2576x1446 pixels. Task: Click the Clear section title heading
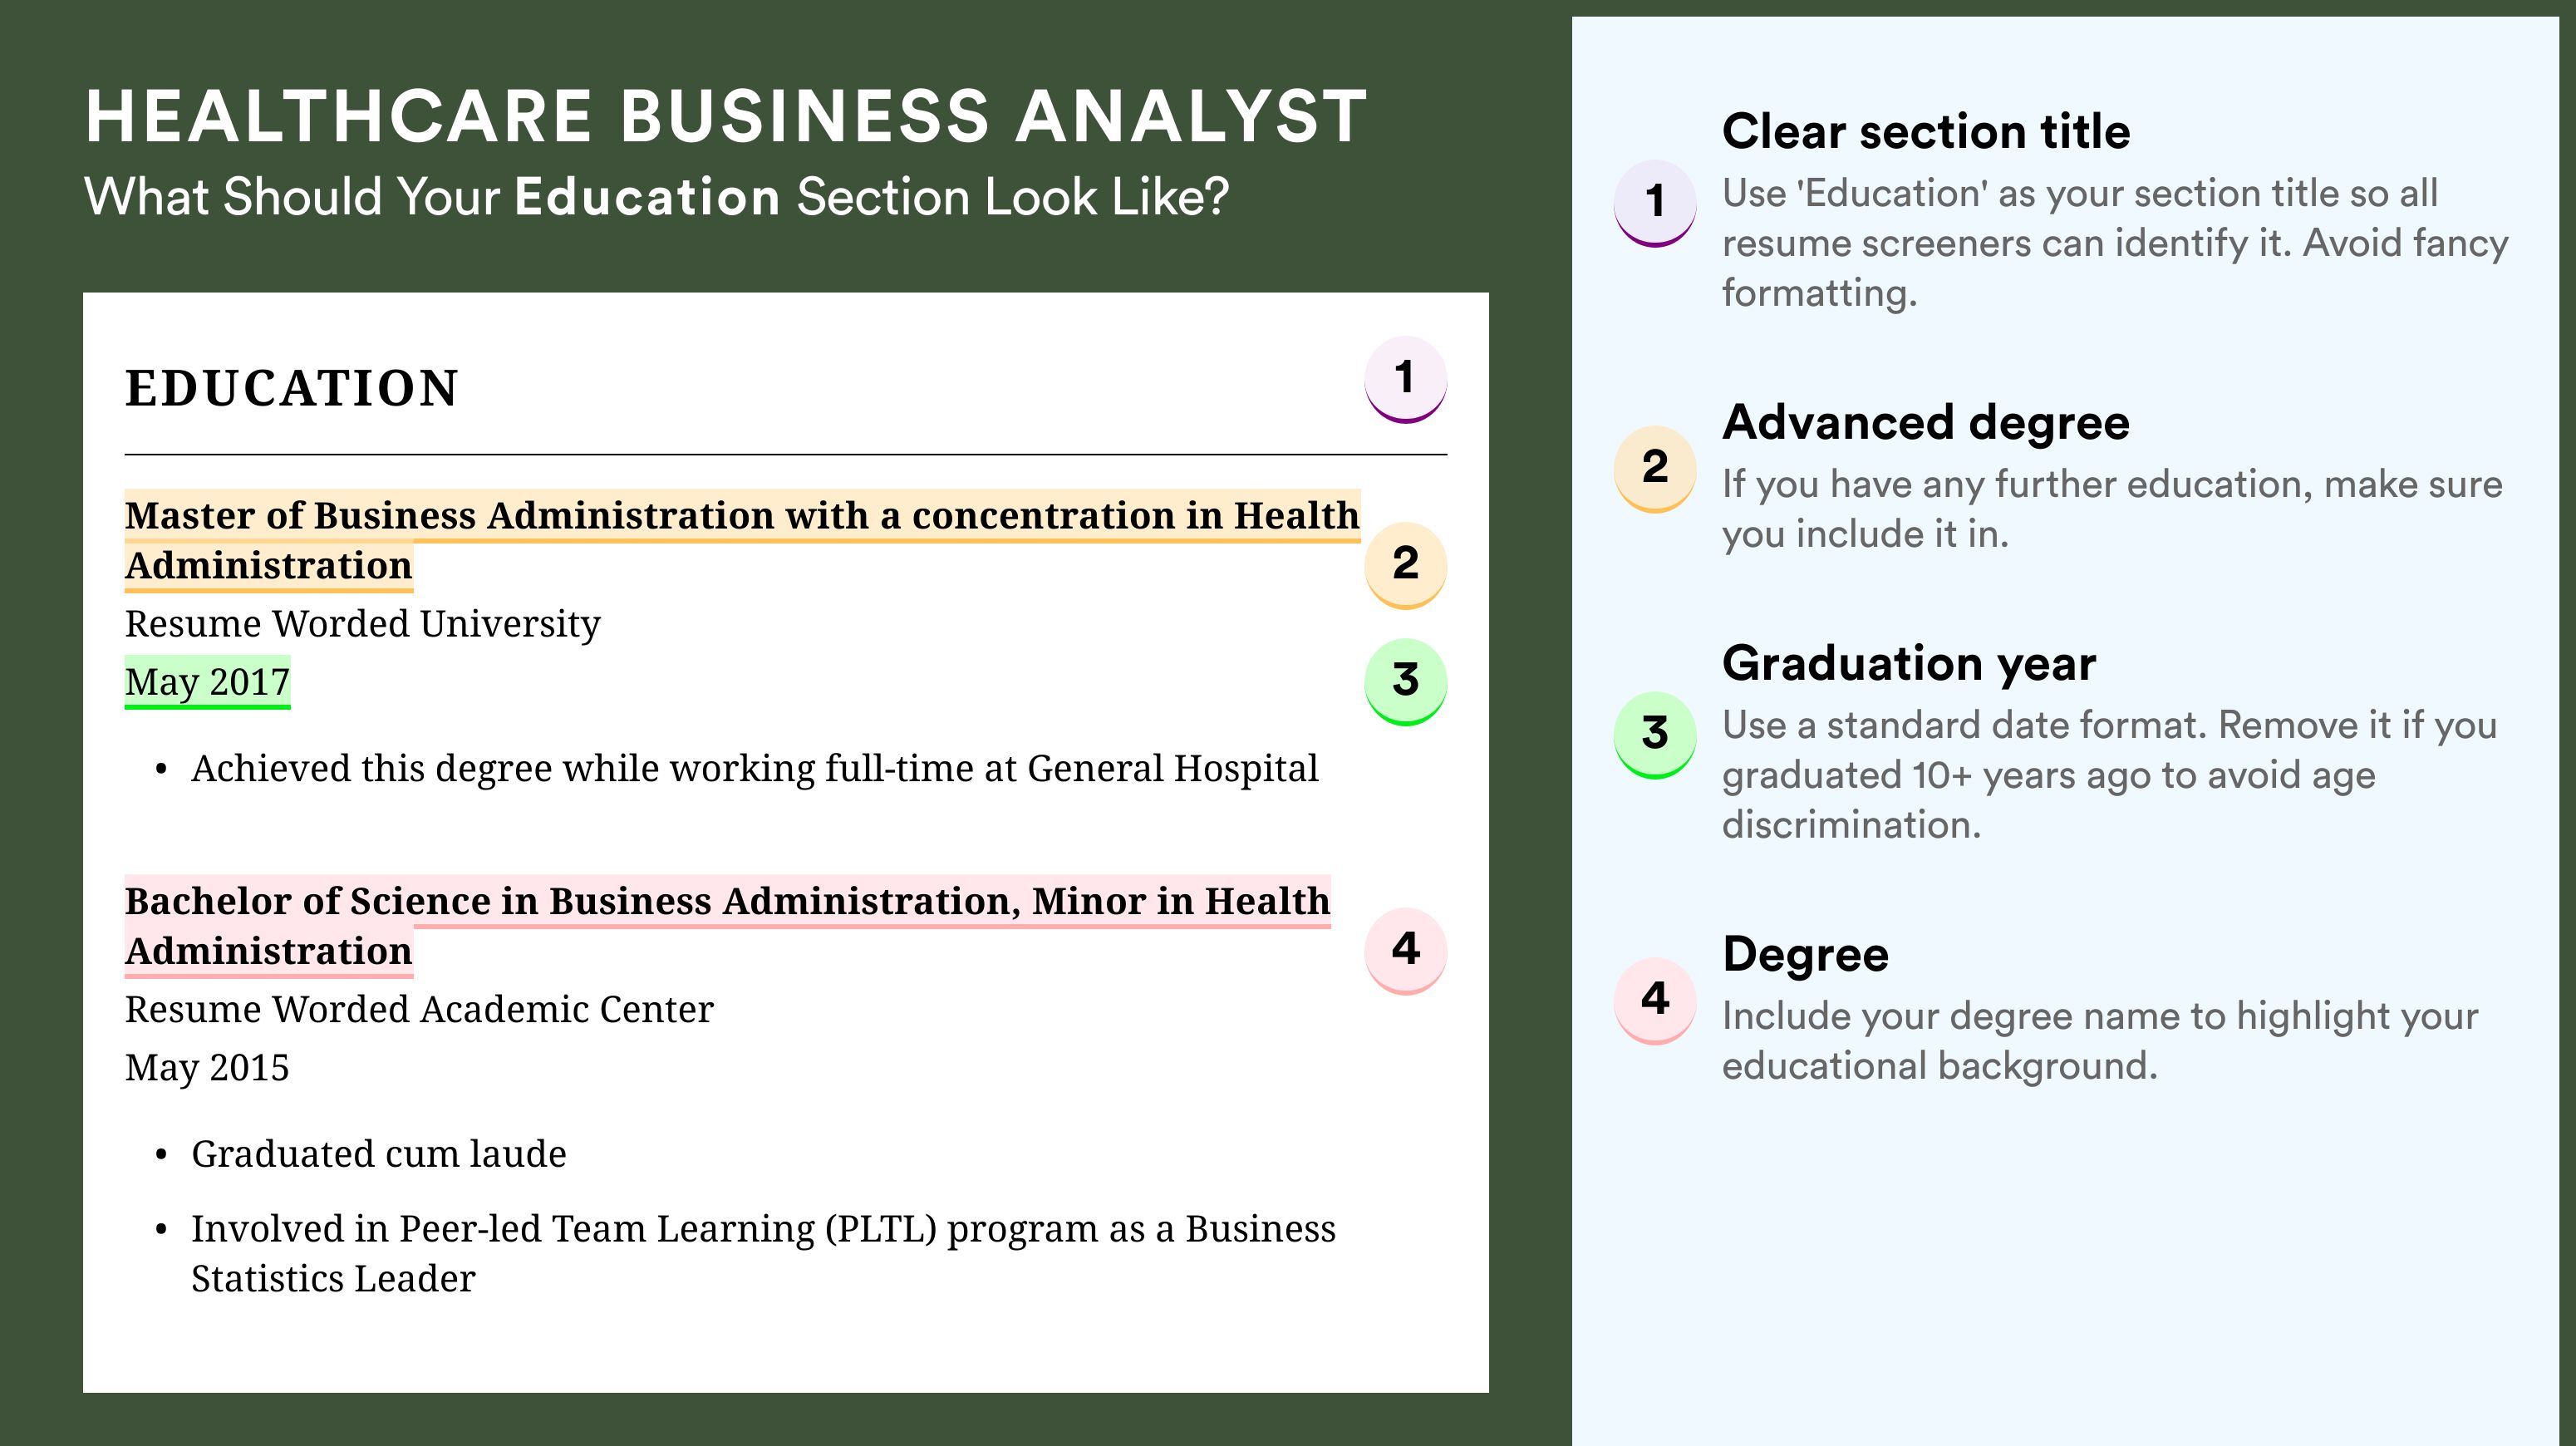(x=1926, y=131)
